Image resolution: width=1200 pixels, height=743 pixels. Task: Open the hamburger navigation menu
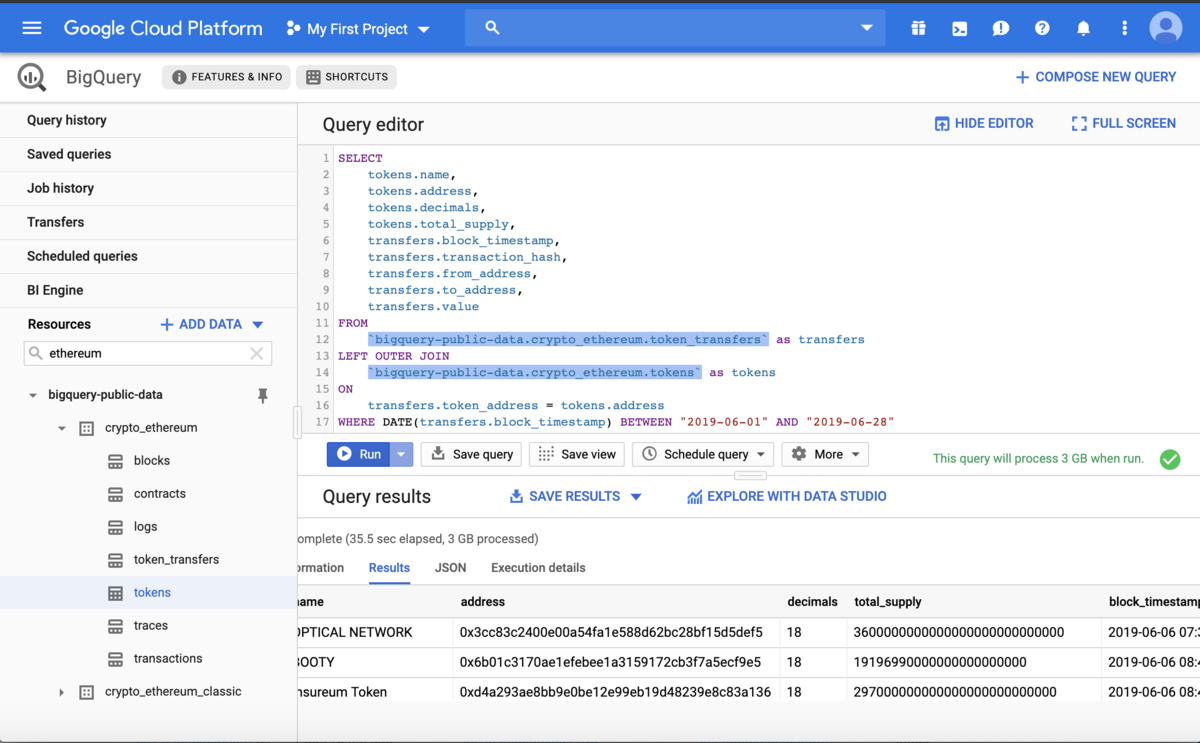coord(32,28)
